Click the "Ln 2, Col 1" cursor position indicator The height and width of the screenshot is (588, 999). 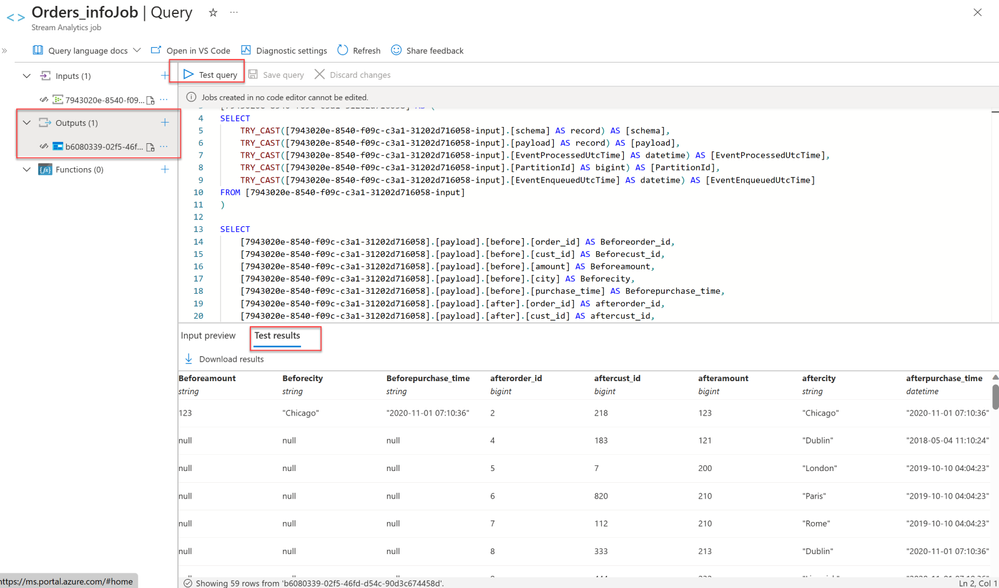click(978, 583)
